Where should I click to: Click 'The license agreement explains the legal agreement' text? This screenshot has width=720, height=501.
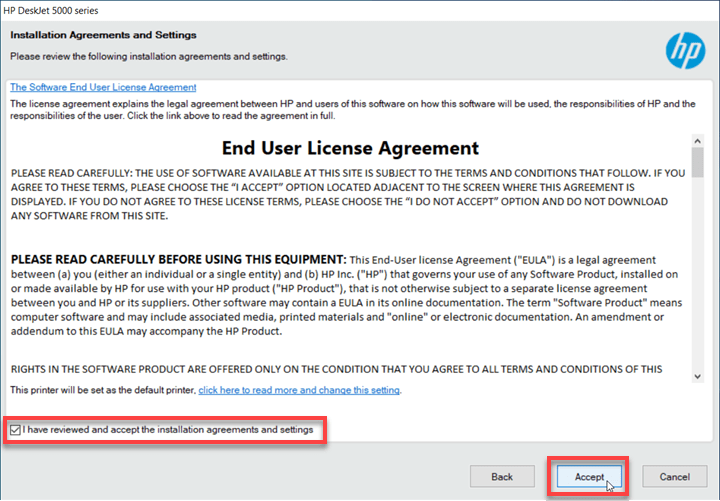click(353, 110)
